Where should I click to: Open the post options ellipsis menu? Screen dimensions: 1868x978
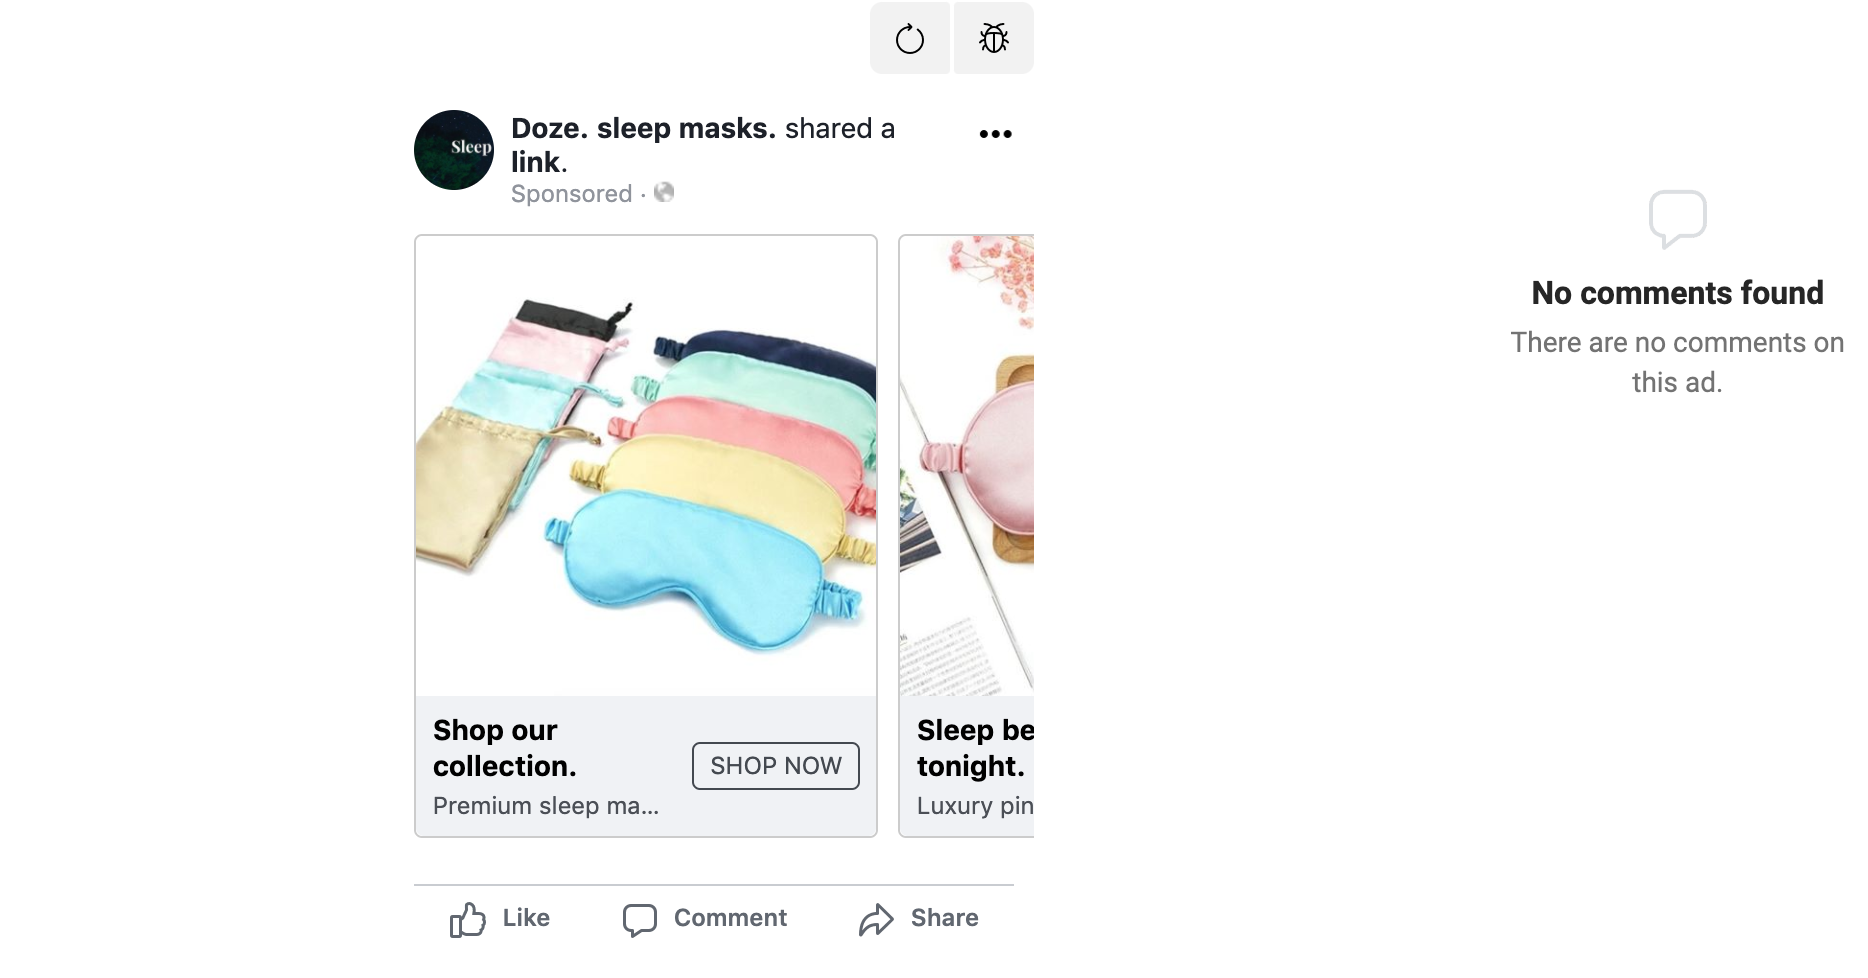(x=994, y=132)
